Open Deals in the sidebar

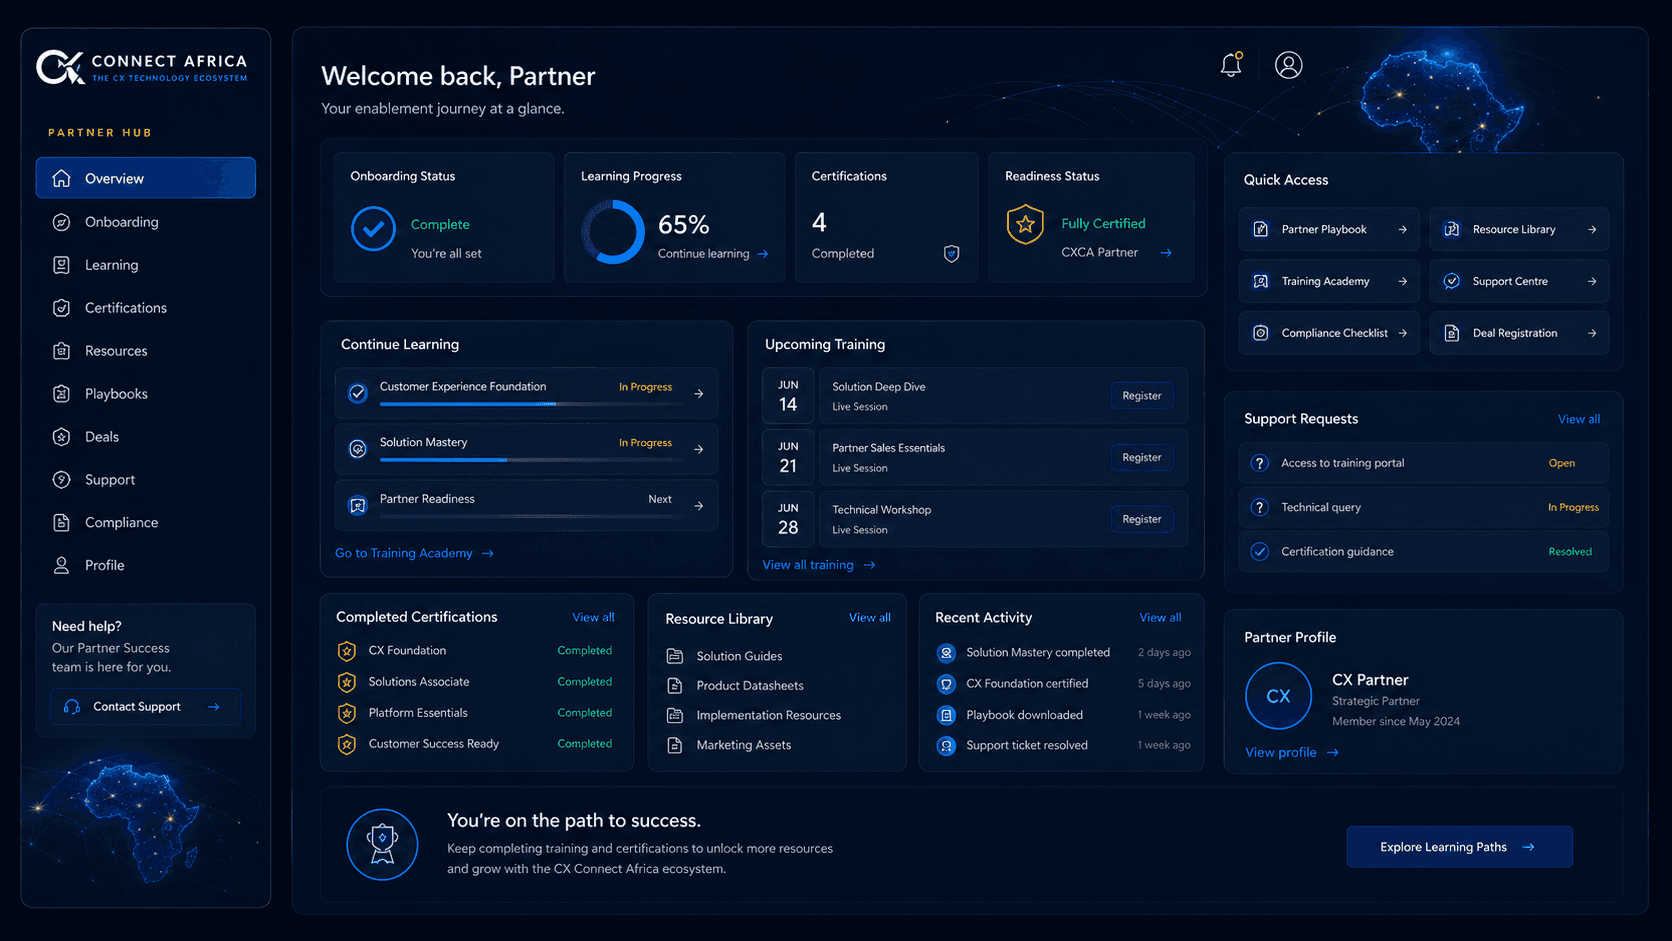pos(146,437)
